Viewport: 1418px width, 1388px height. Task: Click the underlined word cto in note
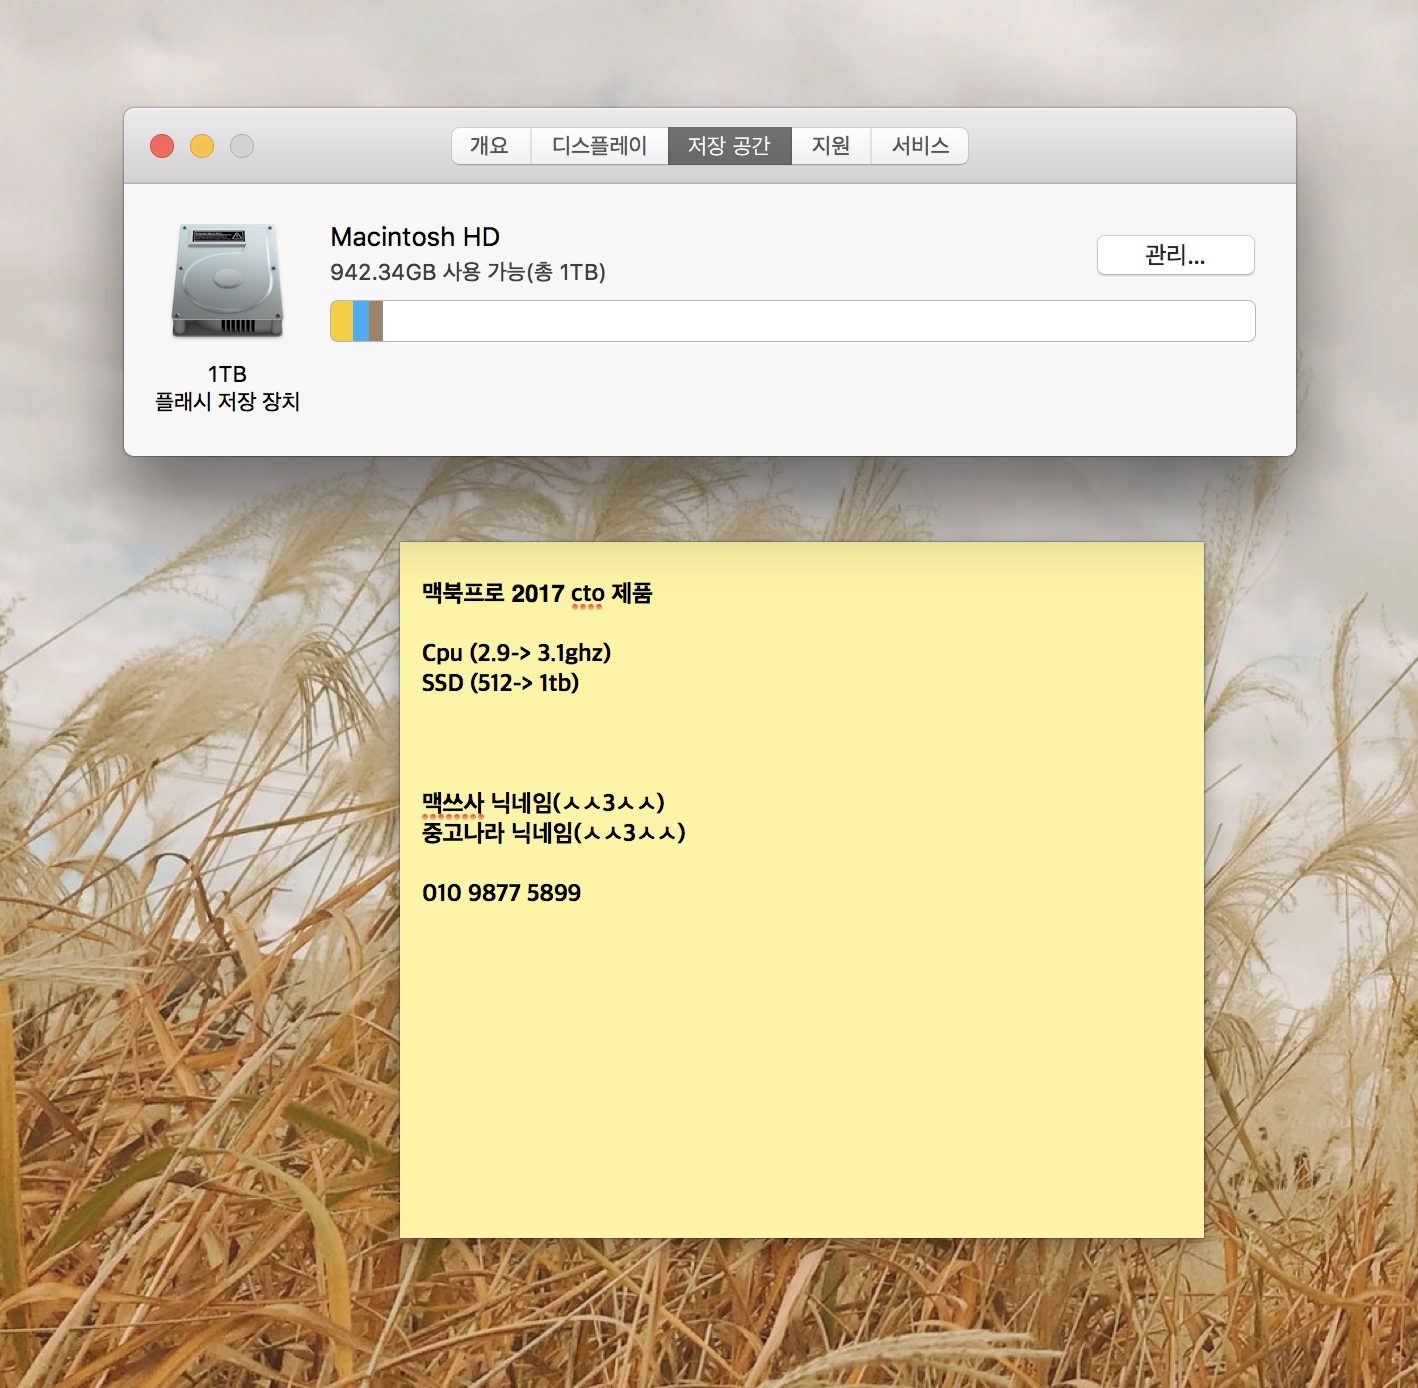click(587, 594)
